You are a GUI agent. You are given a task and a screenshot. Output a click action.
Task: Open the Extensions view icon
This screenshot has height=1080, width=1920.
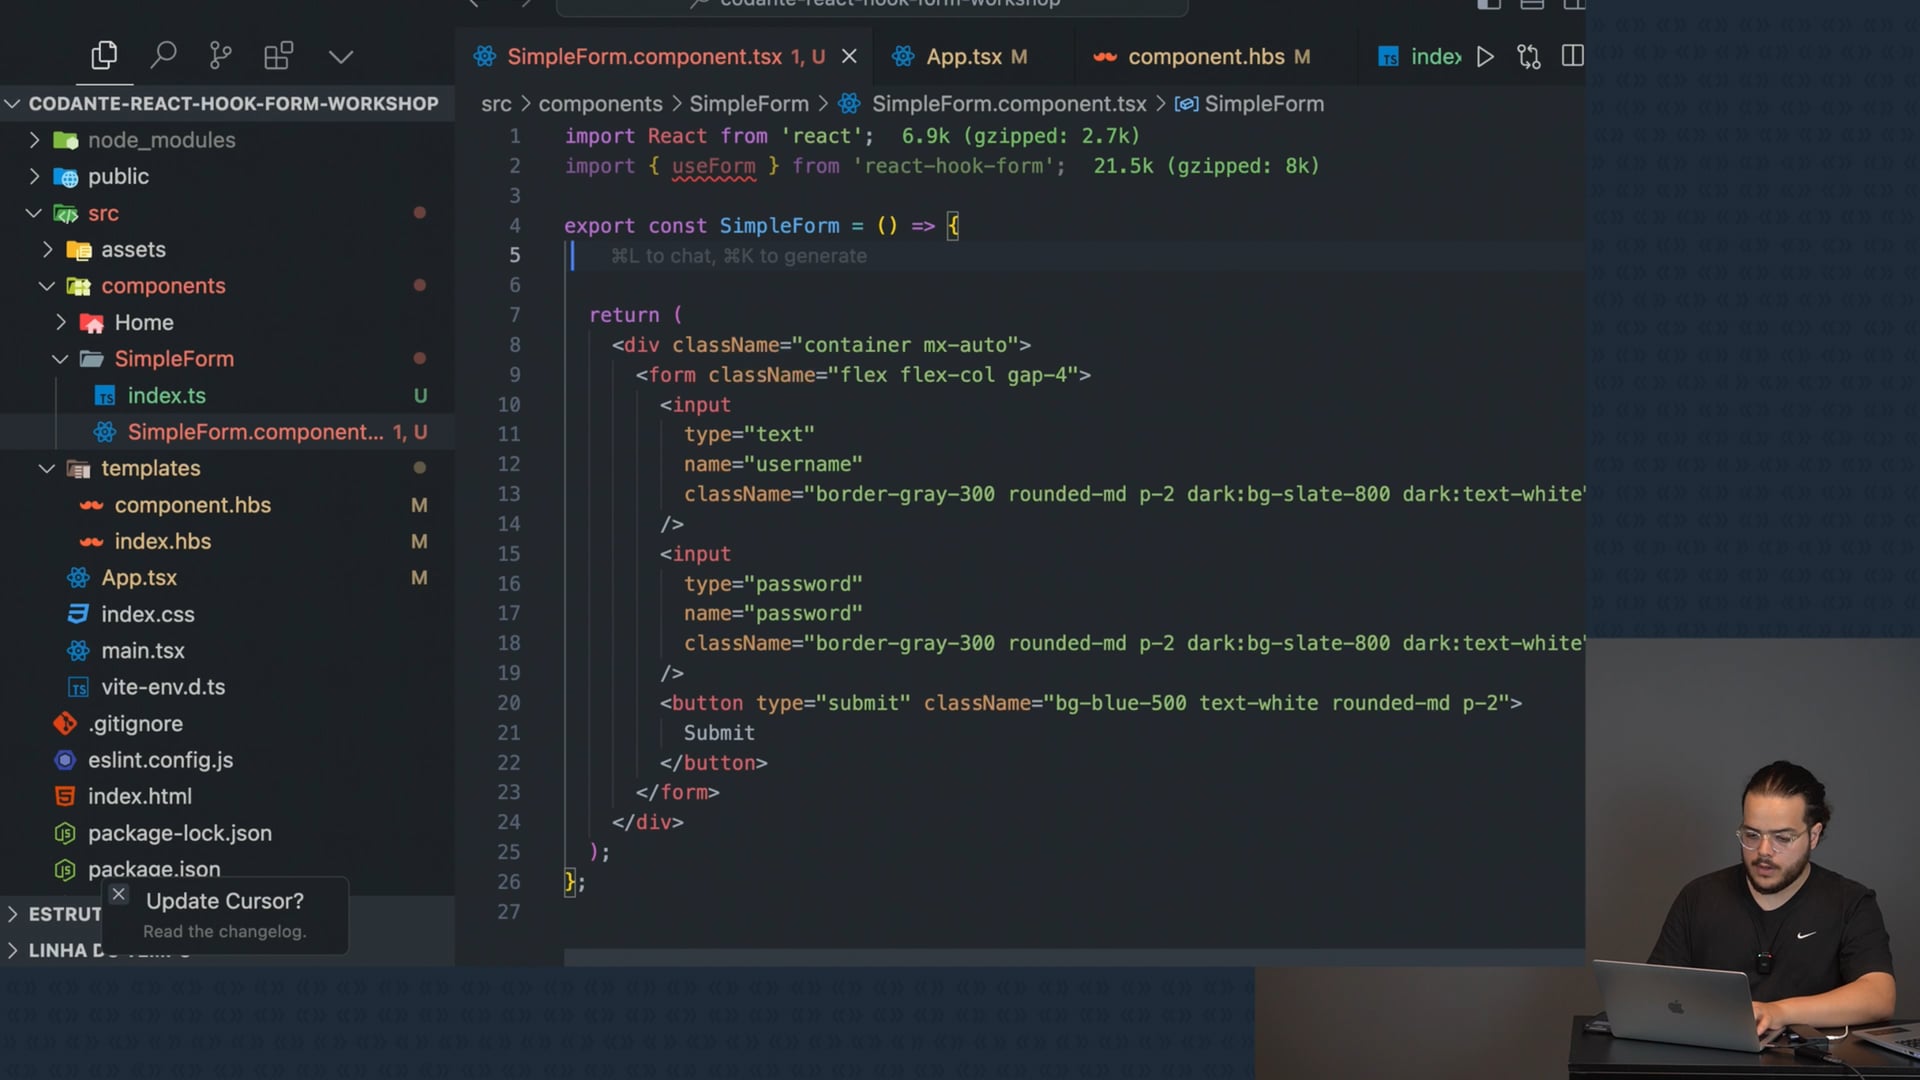pos(278,56)
